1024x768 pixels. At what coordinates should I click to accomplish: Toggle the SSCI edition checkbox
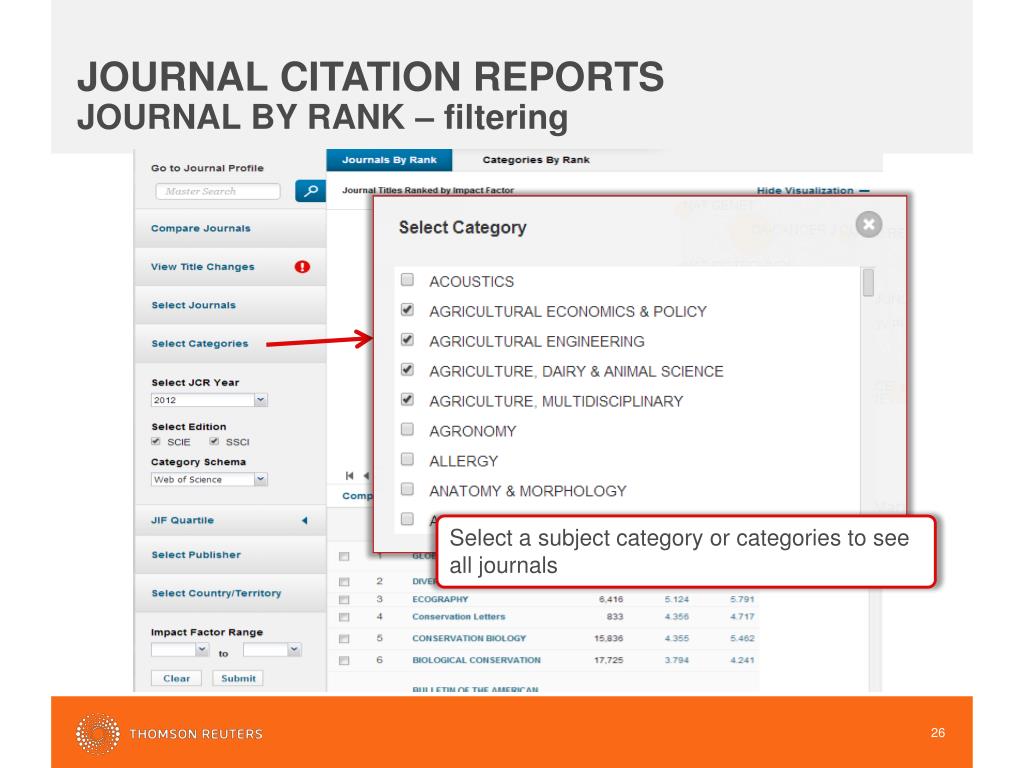point(214,441)
